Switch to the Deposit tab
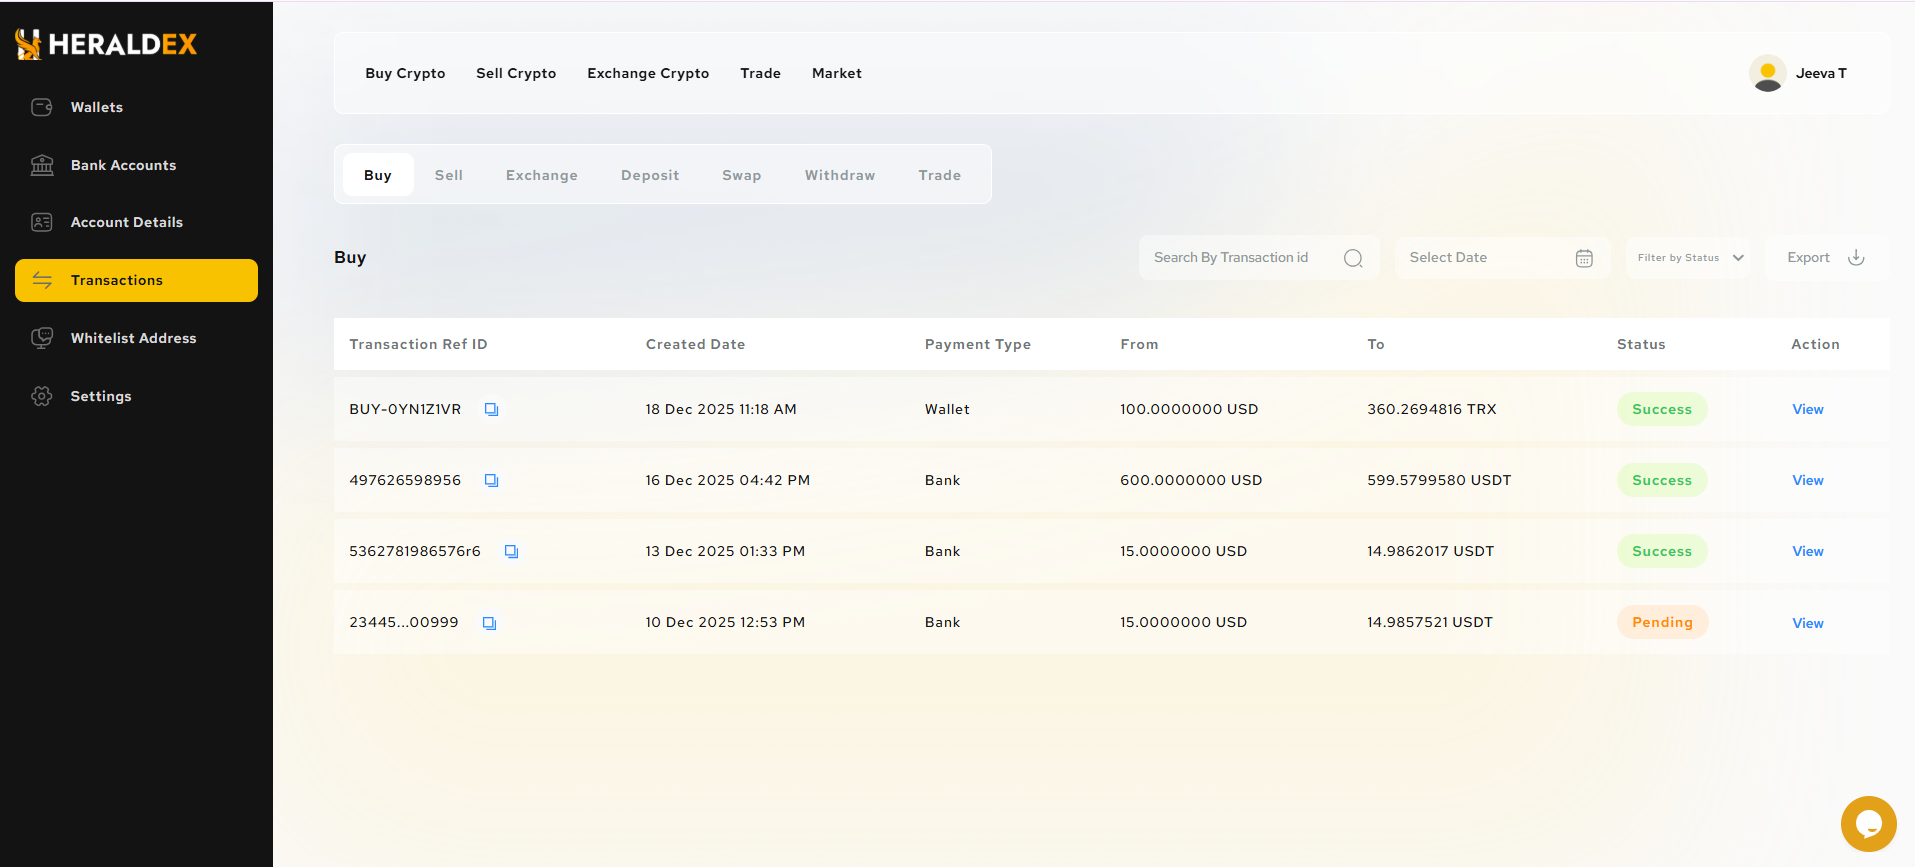 pos(649,175)
